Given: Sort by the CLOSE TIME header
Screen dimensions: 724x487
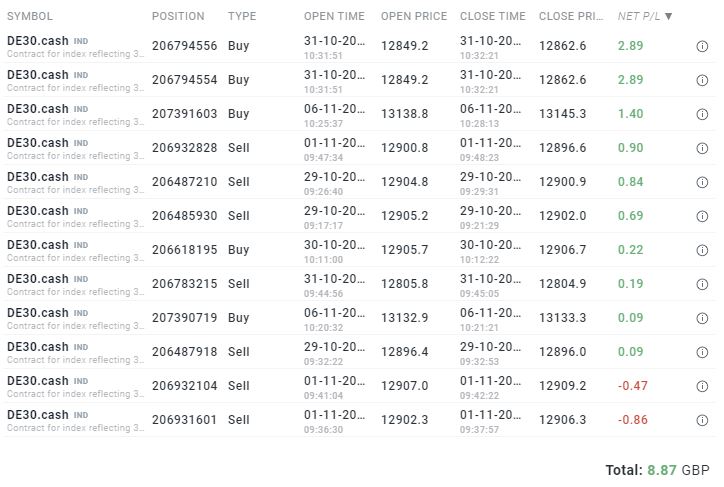Looking at the screenshot, I should point(492,16).
